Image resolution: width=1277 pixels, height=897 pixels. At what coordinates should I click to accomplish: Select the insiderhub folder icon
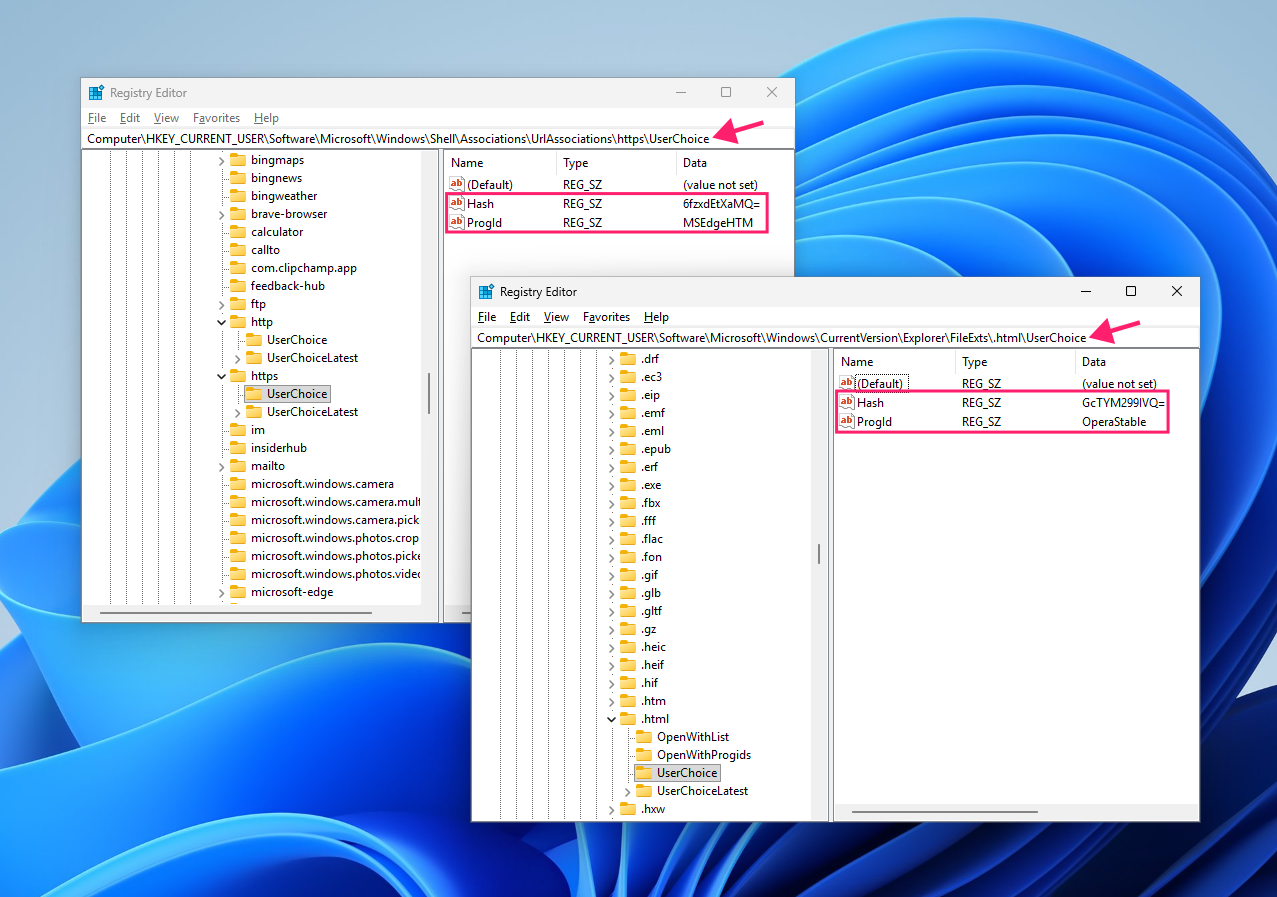click(238, 448)
